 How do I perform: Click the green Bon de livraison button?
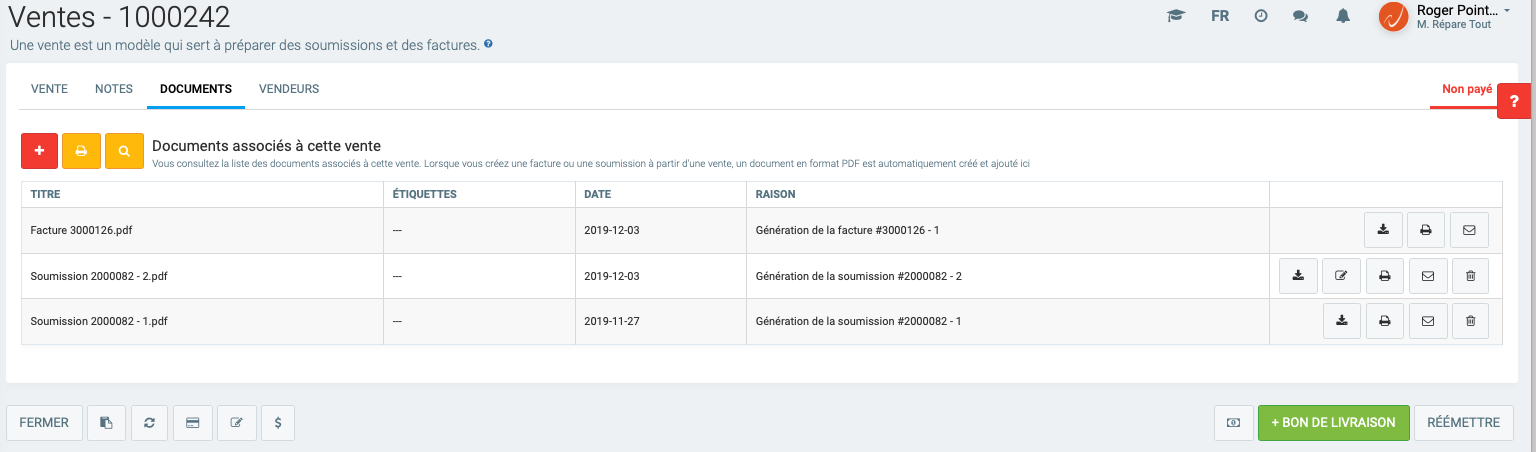[1333, 423]
